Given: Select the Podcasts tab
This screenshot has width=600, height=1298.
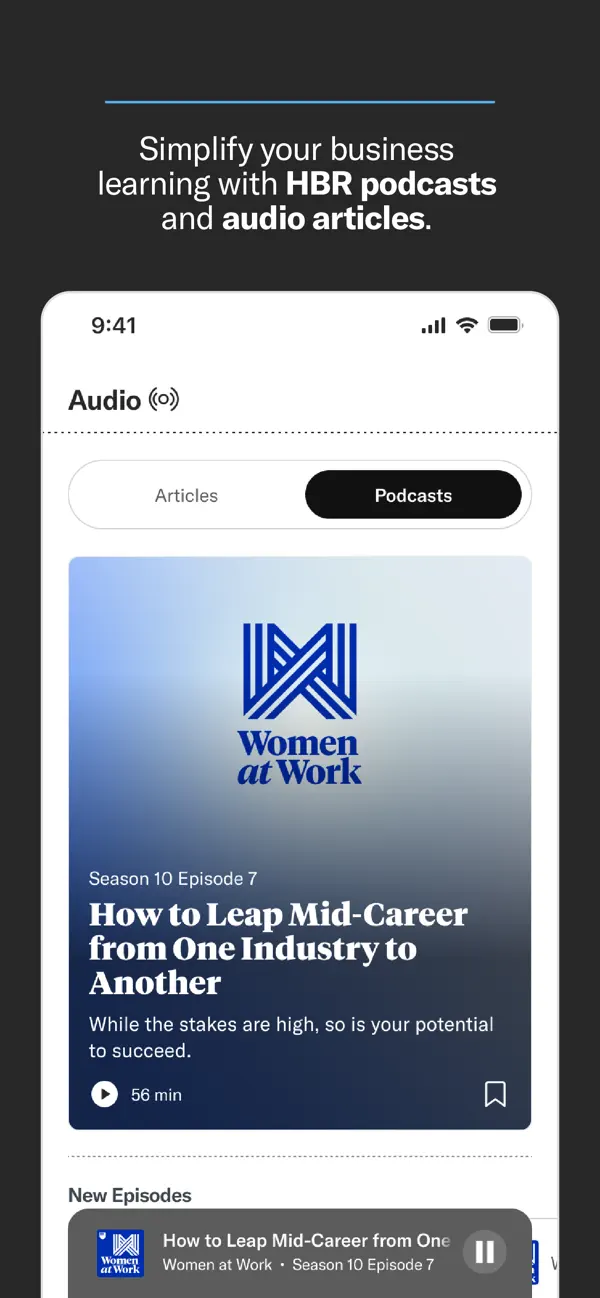Looking at the screenshot, I should point(413,495).
